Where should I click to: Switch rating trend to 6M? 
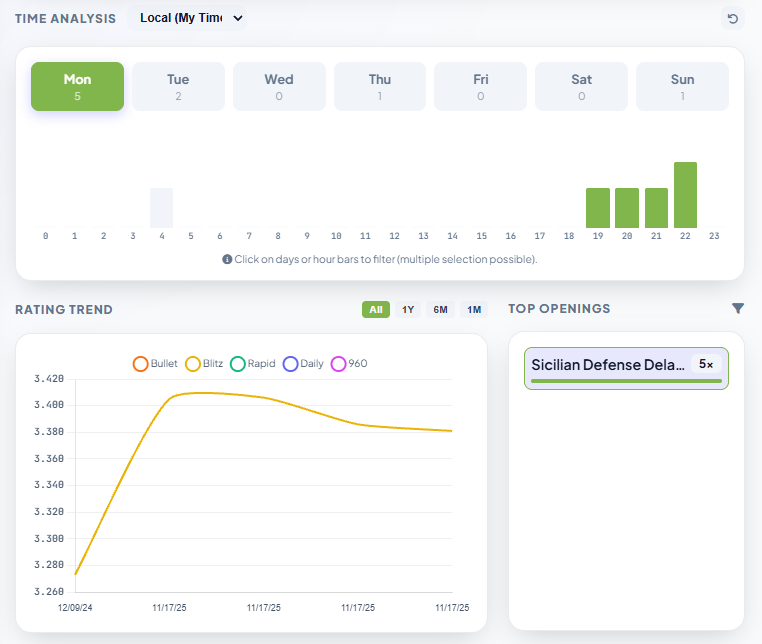(x=441, y=310)
